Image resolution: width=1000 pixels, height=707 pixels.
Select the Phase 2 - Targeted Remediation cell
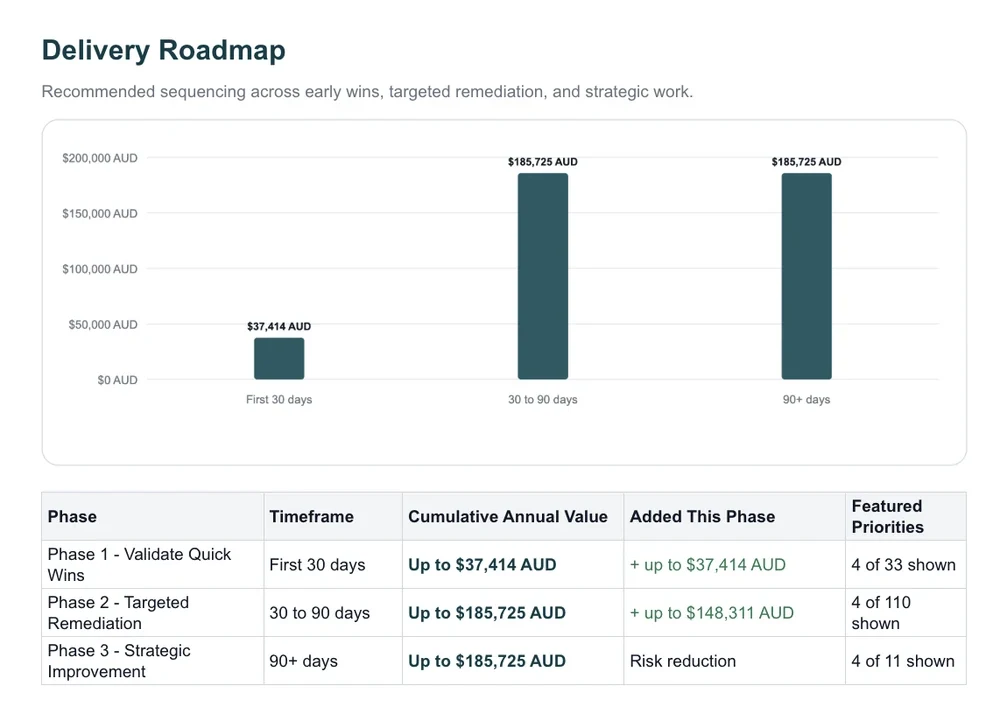tap(153, 613)
